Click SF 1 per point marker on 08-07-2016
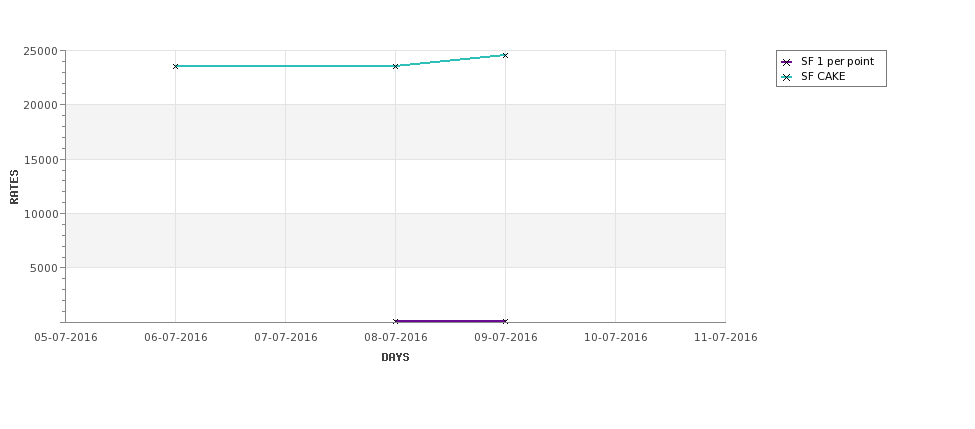 [395, 321]
